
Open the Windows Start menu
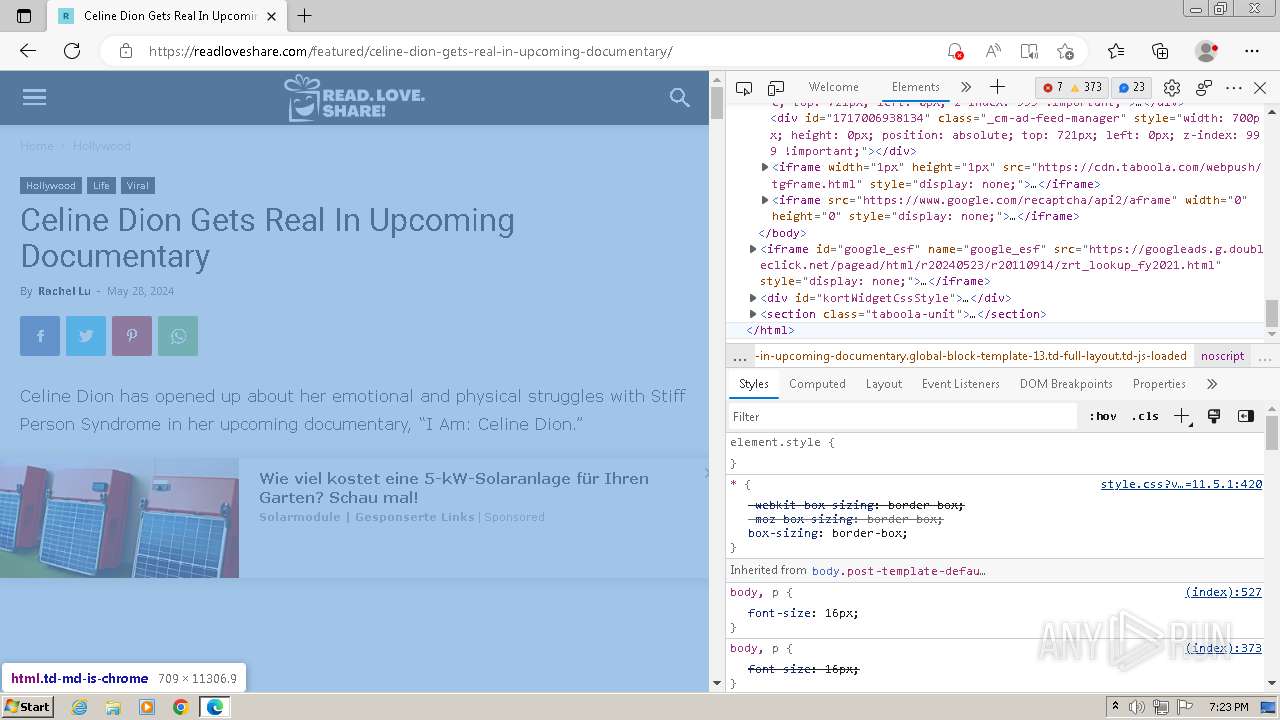click(27, 706)
